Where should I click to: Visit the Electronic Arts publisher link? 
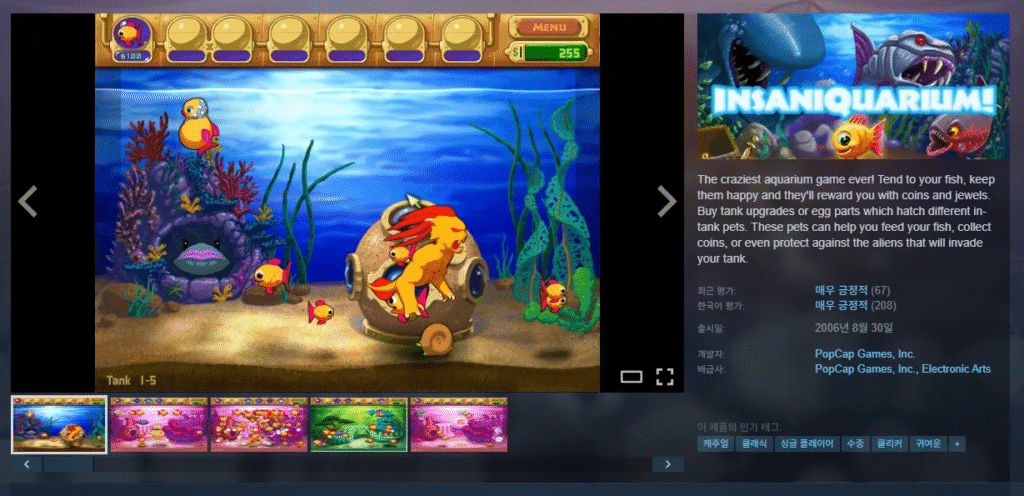coord(956,369)
